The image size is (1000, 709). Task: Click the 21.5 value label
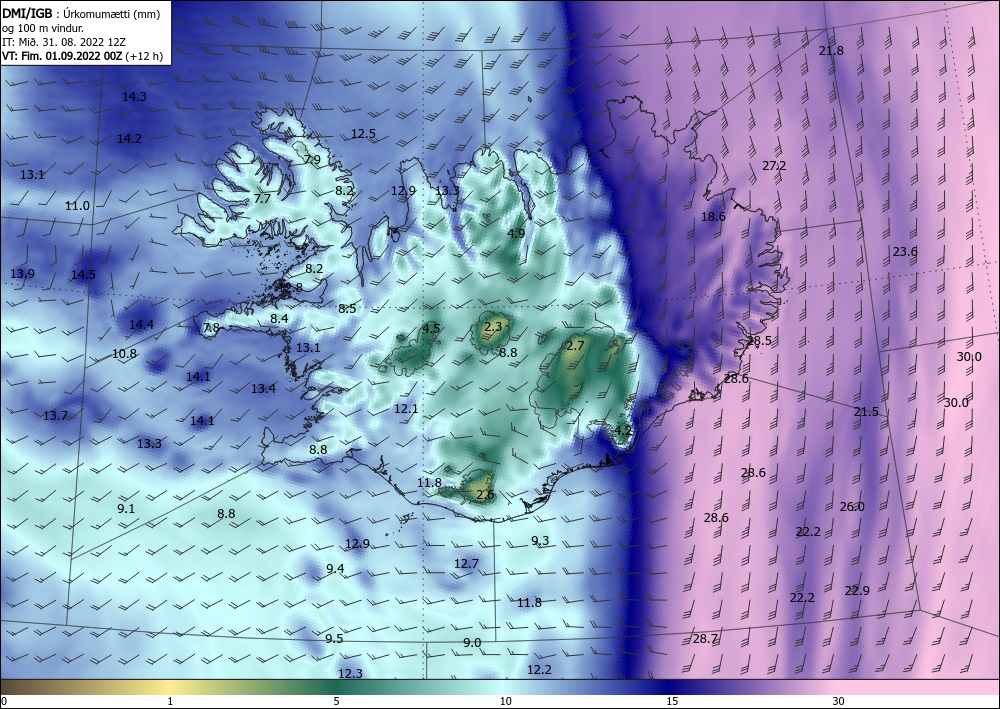pos(866,412)
